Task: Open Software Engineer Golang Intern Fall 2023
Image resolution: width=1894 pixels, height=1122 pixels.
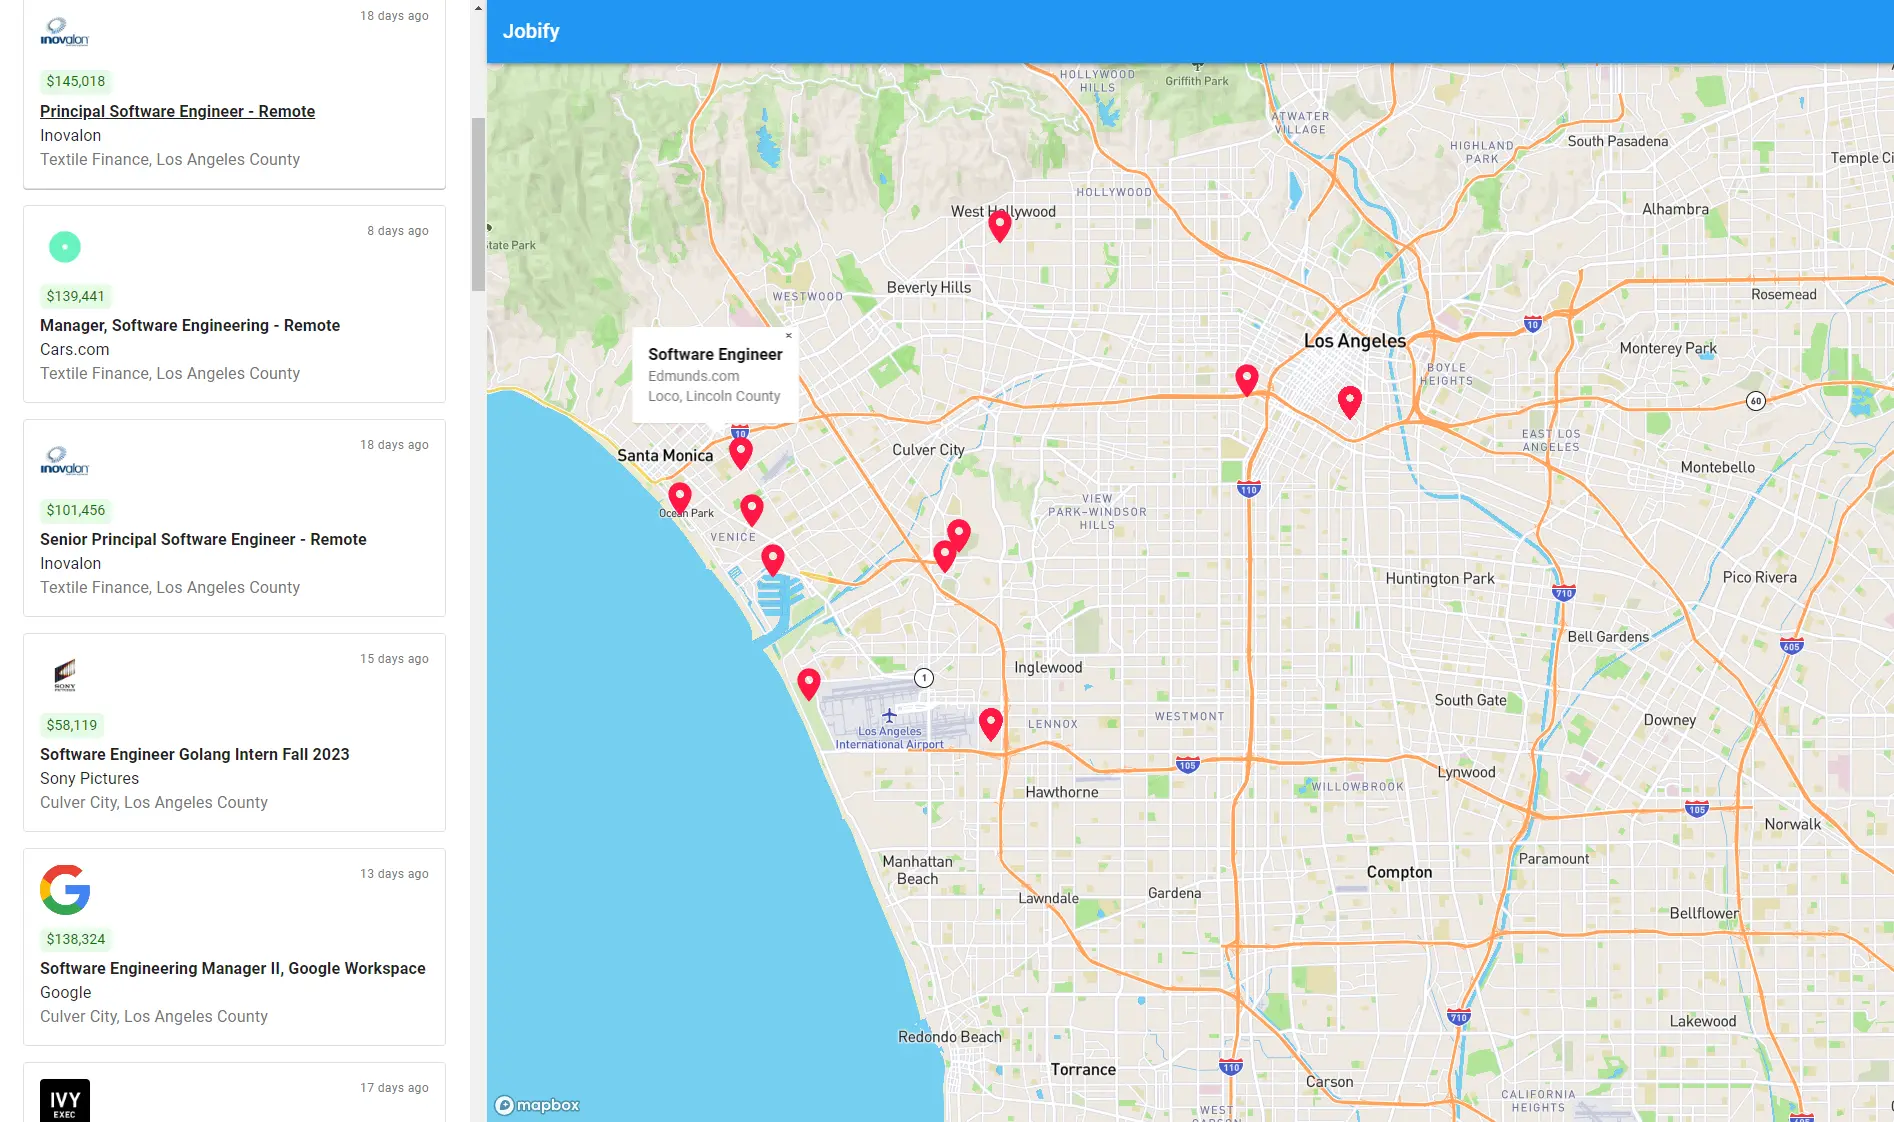Action: 195,754
